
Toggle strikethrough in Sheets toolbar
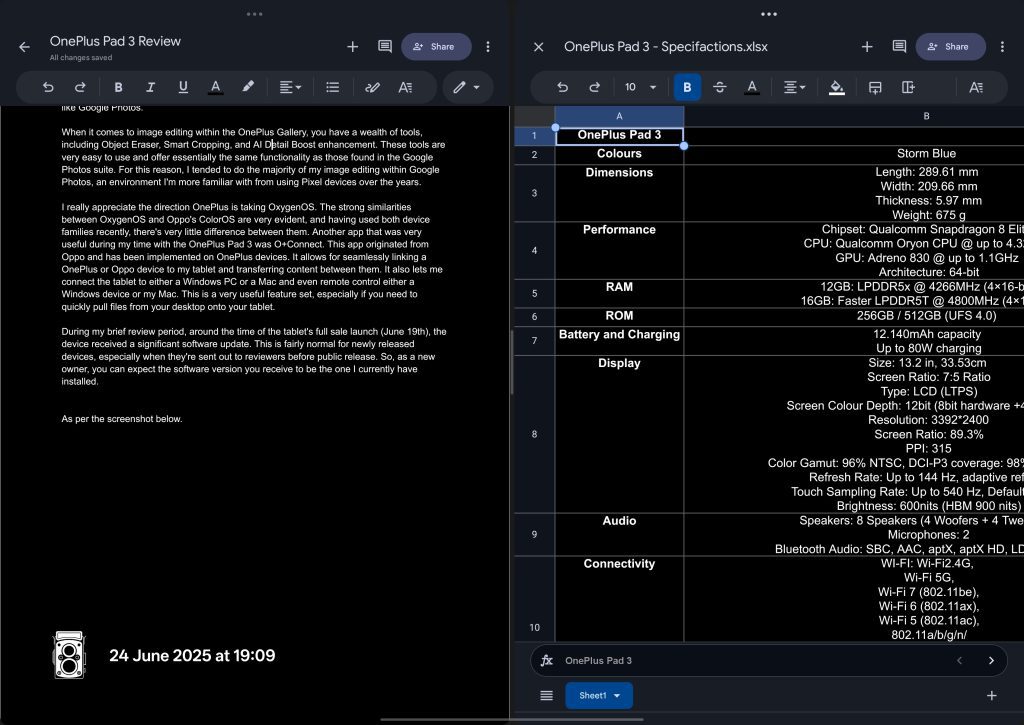(719, 87)
